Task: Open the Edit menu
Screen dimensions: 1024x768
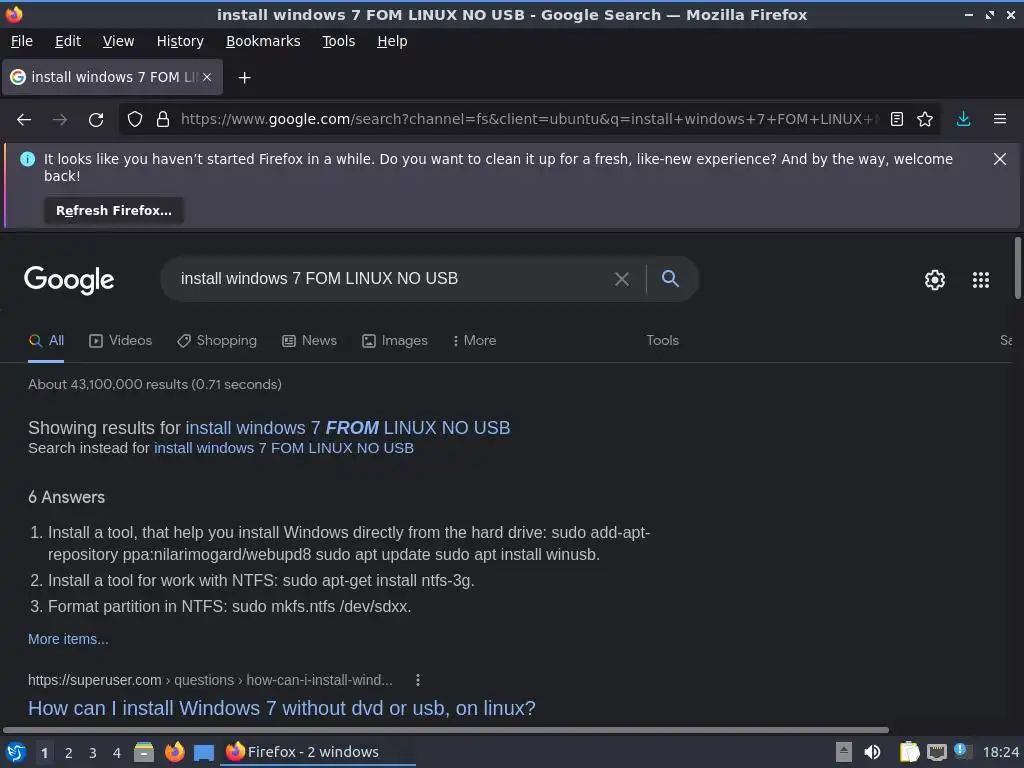Action: coord(68,41)
